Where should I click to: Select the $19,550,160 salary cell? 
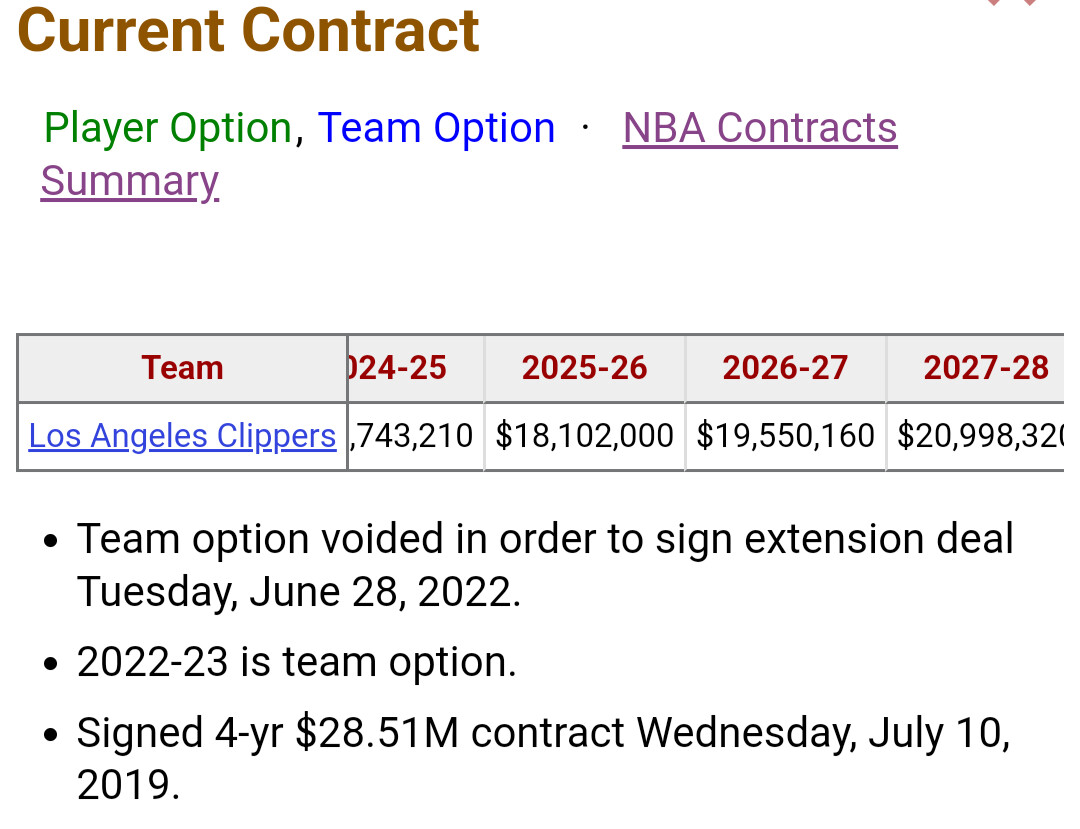coord(785,436)
